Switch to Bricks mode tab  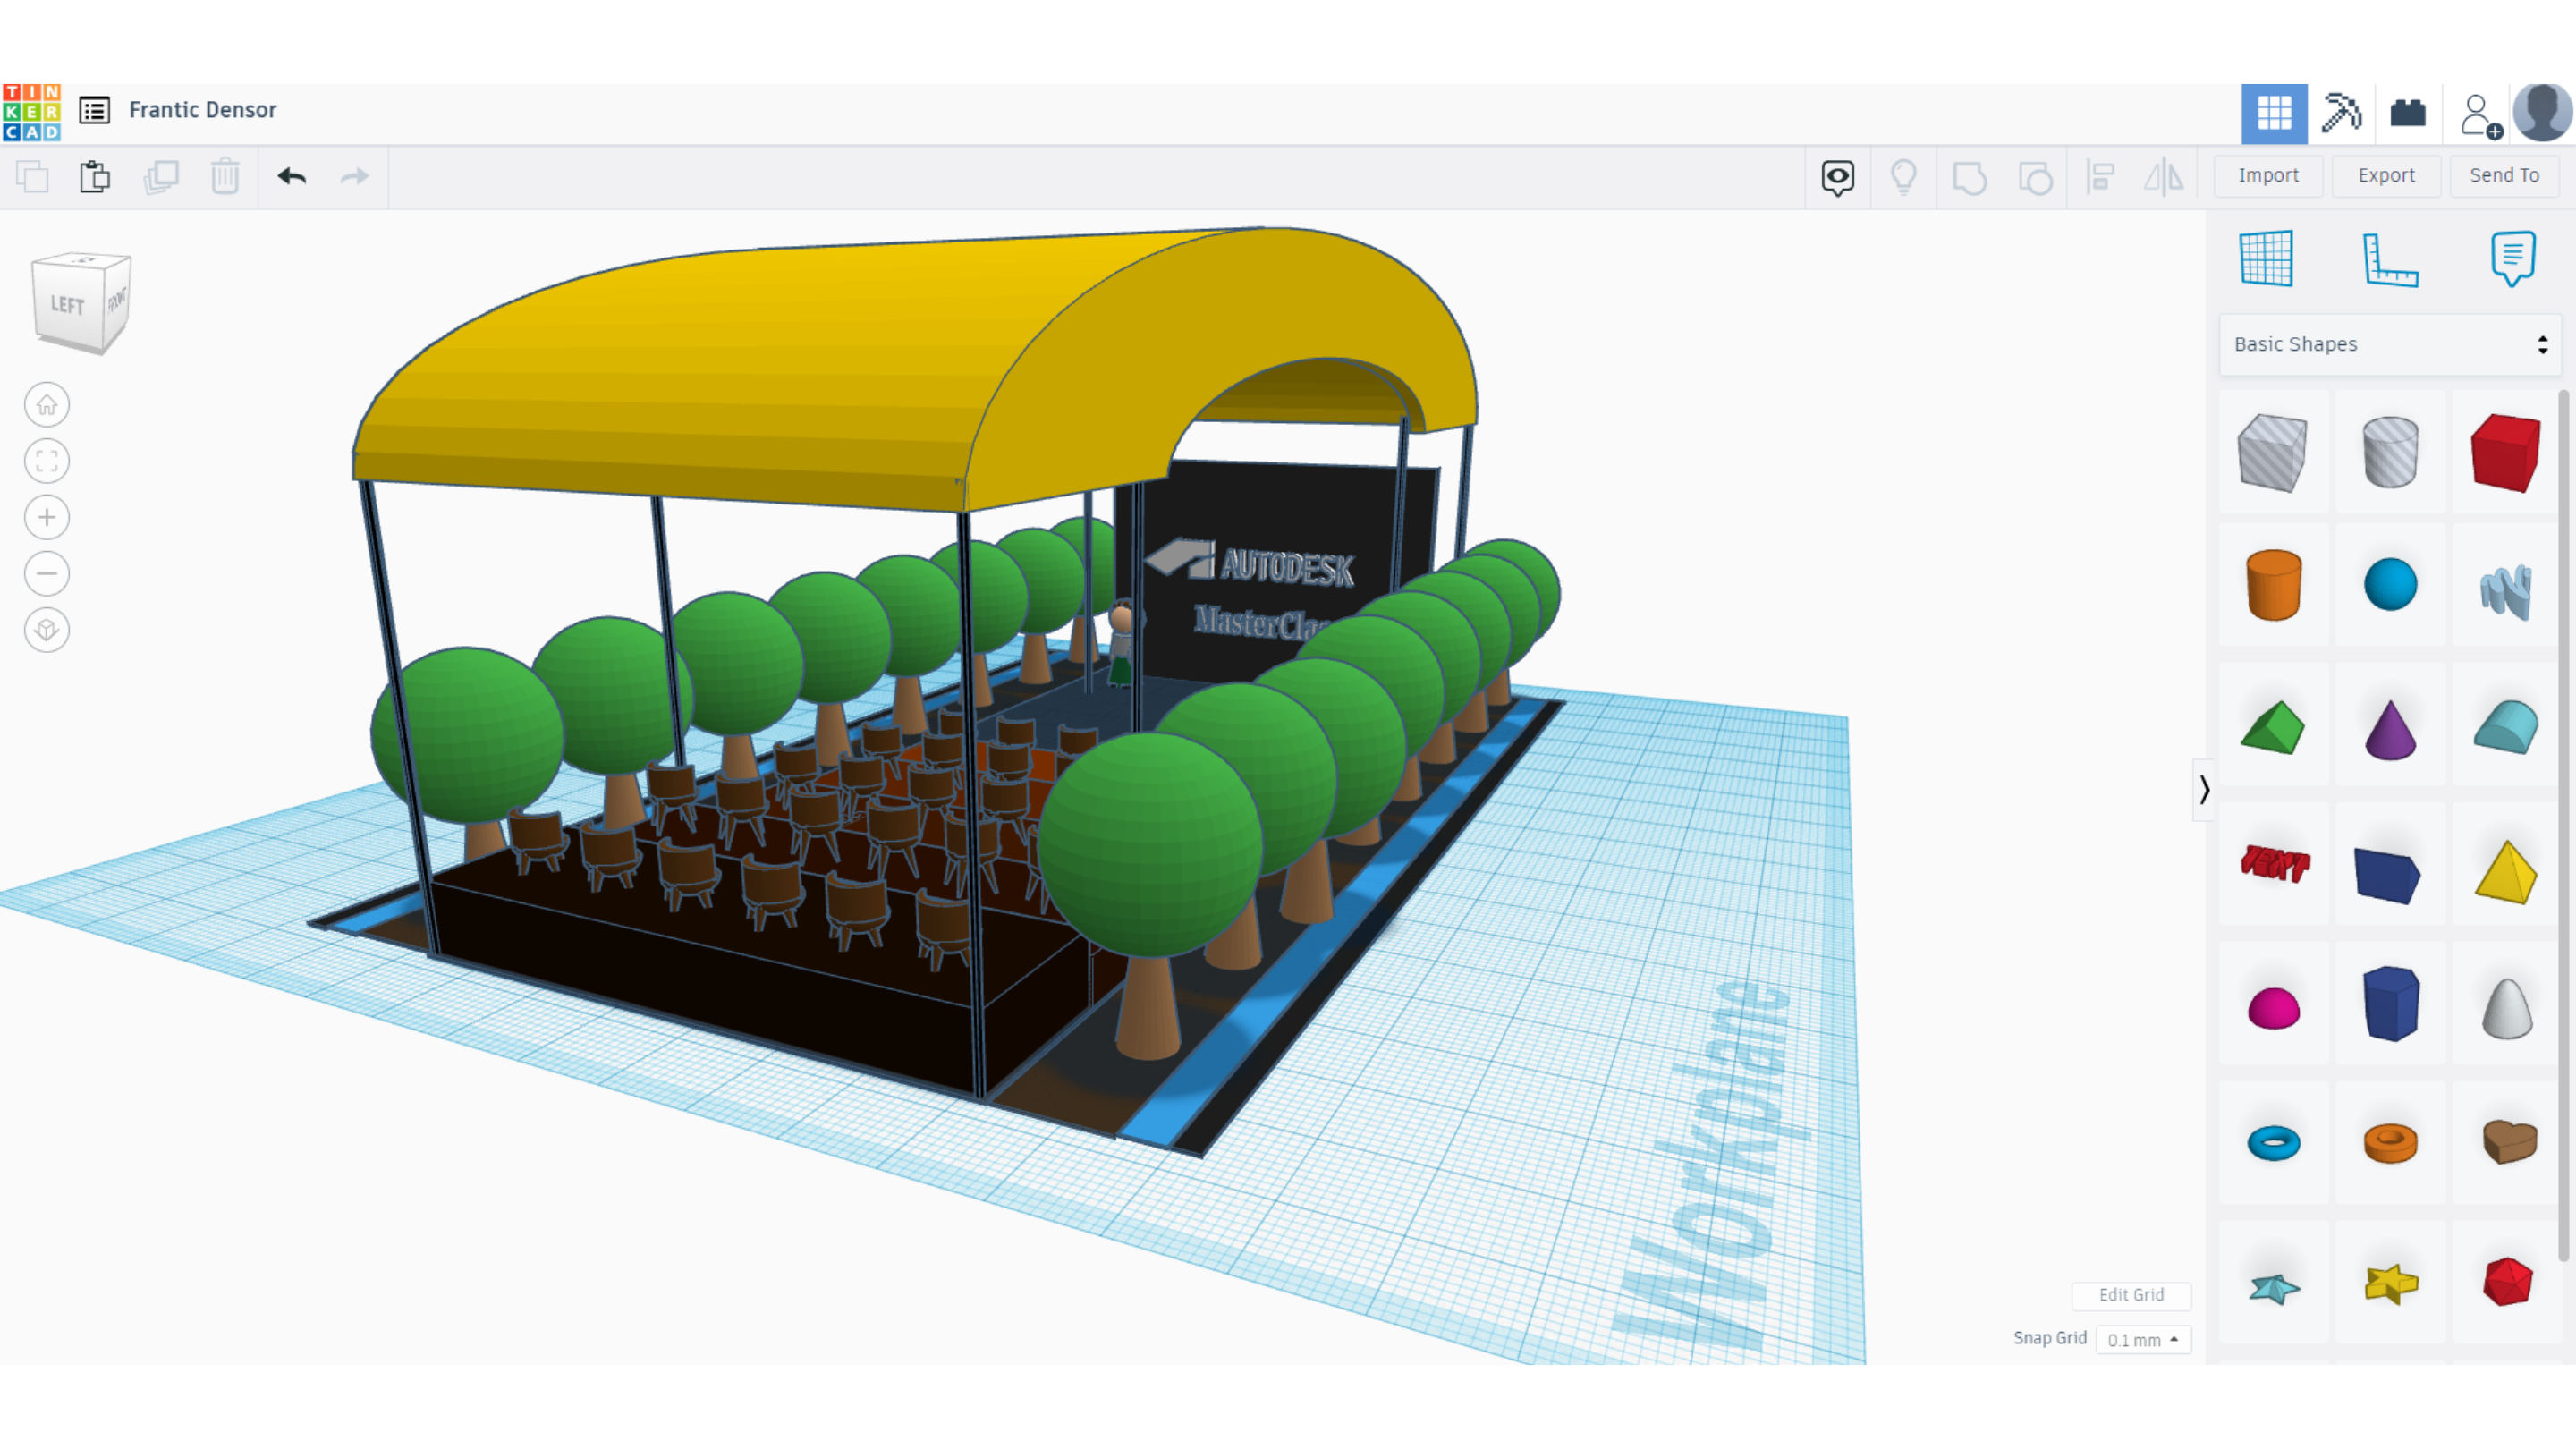pos(2407,113)
